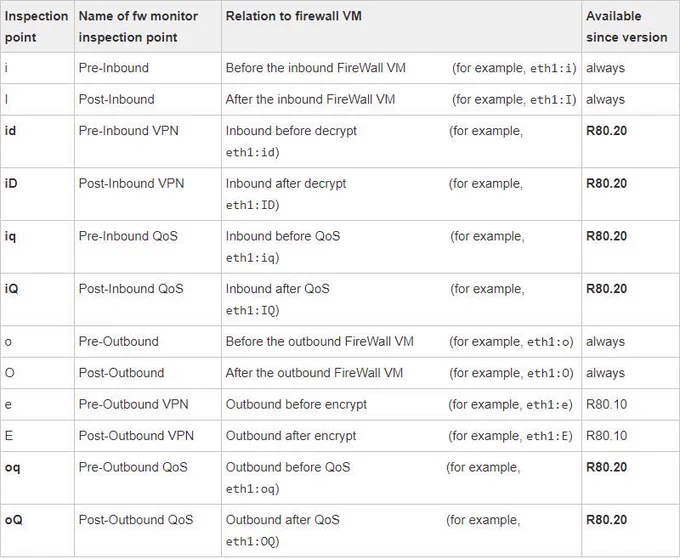The width and height of the screenshot is (680, 559).
Task: Click the 'Post-Outbound VPN' cell
Action: [x=136, y=435]
